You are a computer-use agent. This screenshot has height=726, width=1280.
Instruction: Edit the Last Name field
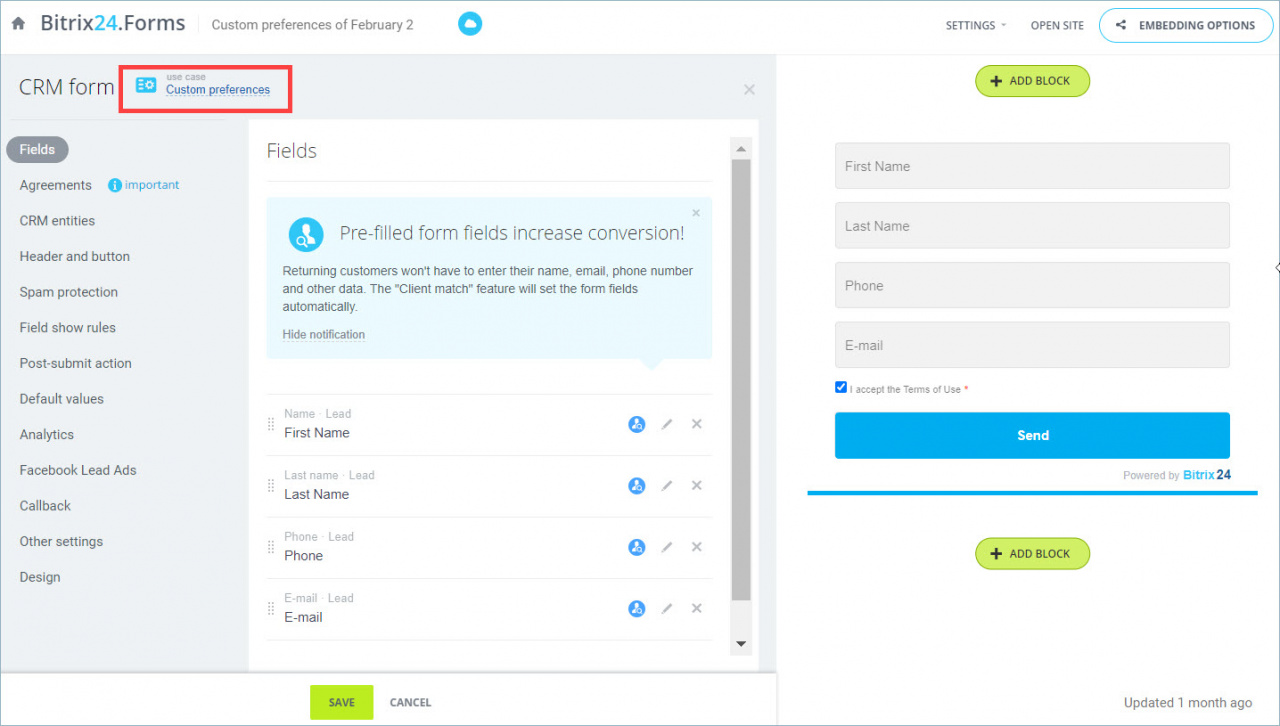click(667, 486)
